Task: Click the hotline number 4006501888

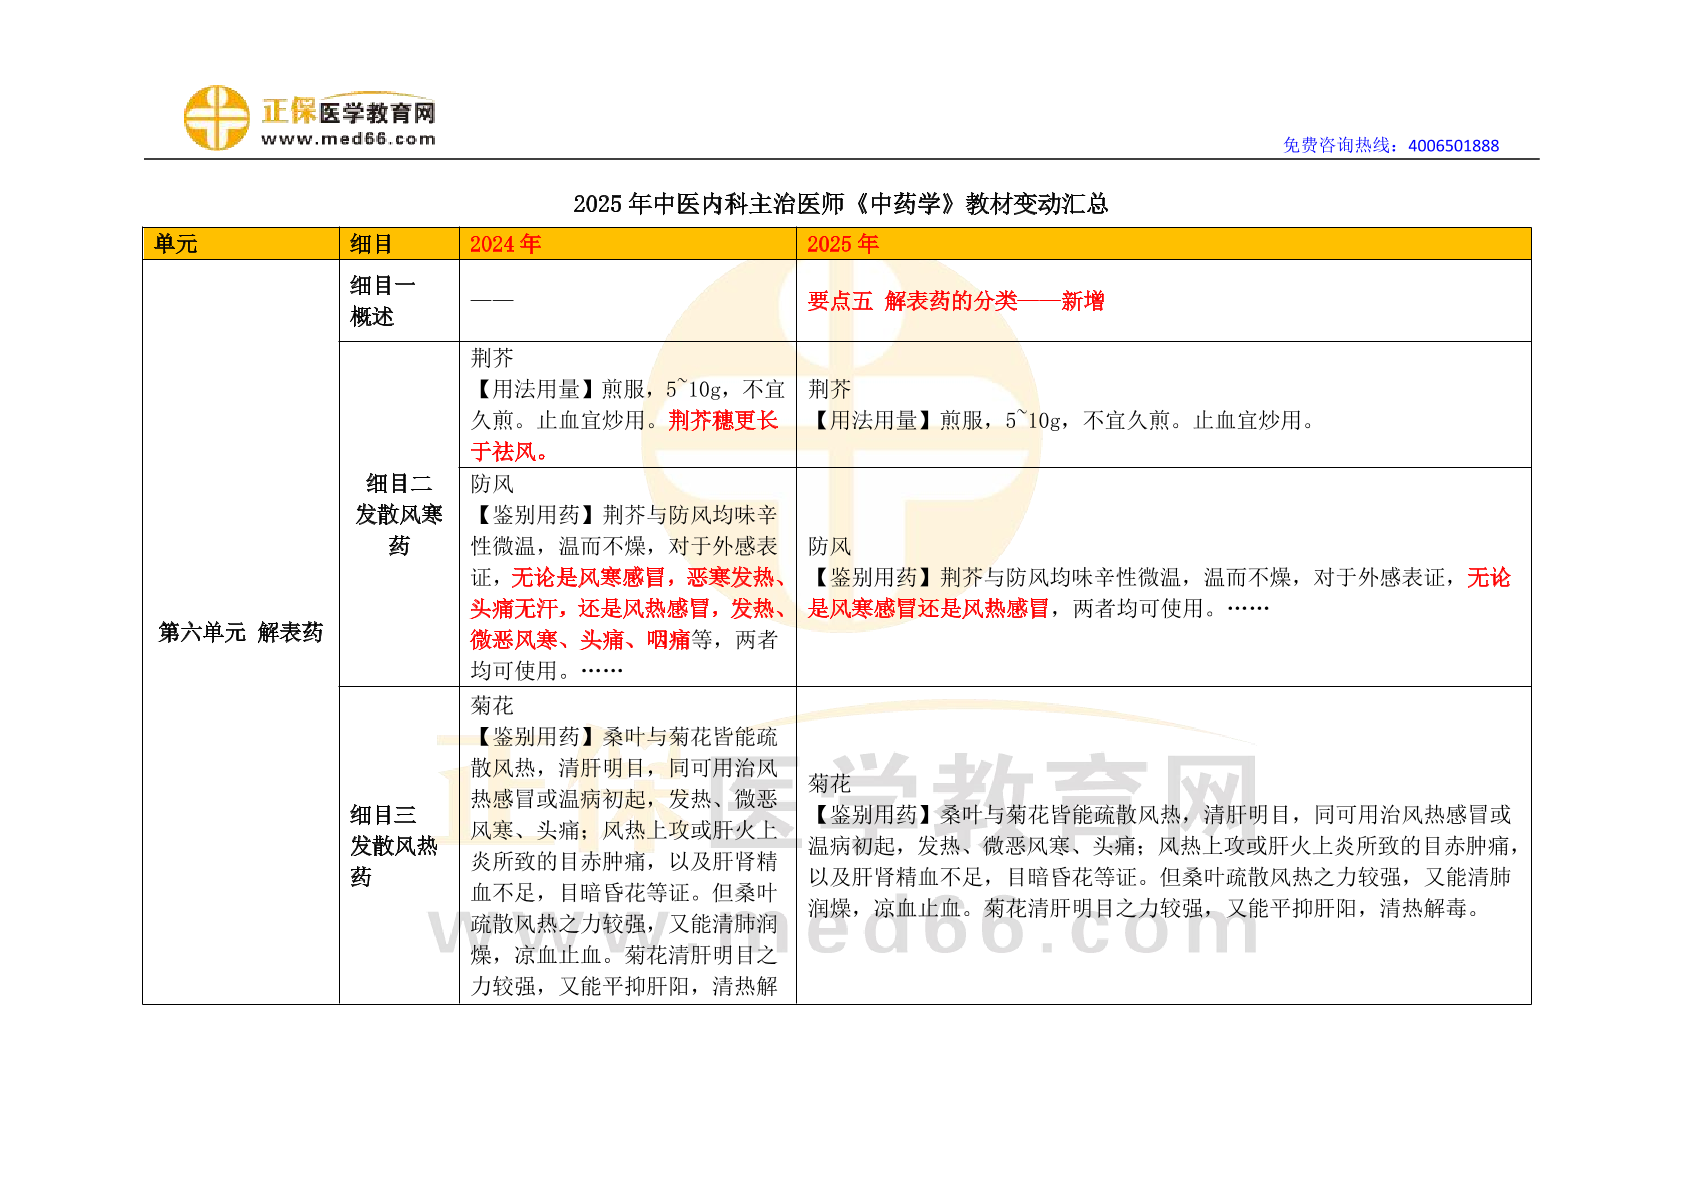Action: [1453, 146]
